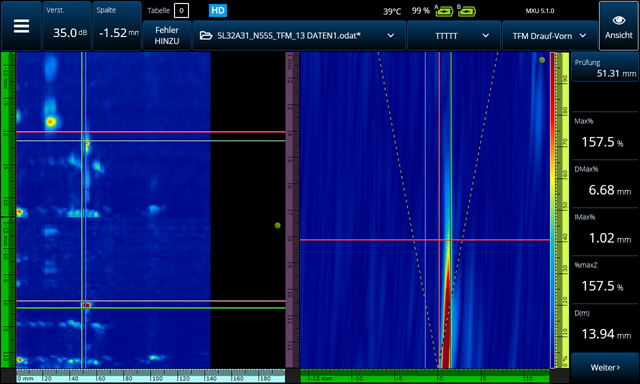Select the Spalte value field
The height and width of the screenshot is (384, 640).
click(x=117, y=26)
